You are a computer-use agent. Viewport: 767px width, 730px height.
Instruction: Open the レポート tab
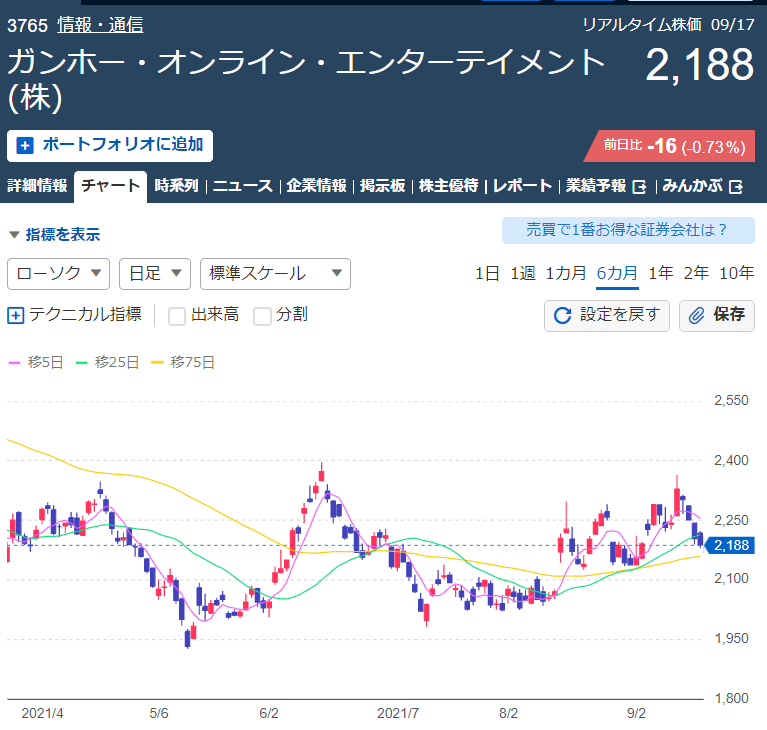[x=522, y=186]
